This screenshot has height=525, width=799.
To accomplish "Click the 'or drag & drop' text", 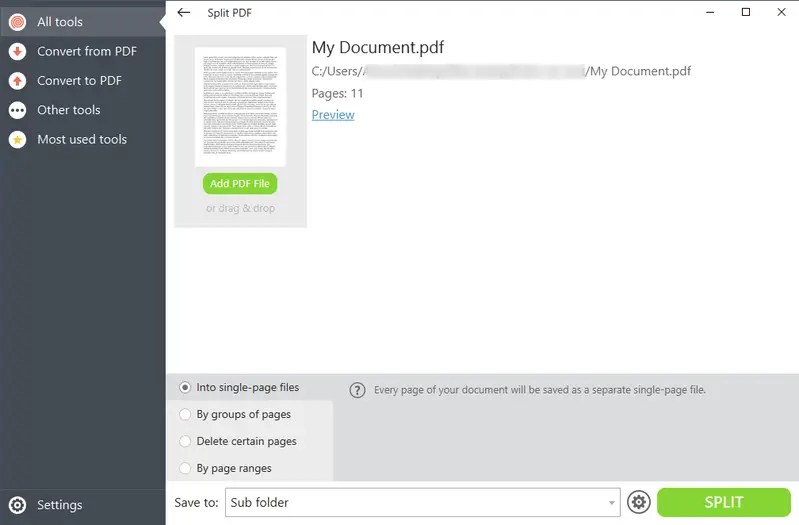I will click(240, 208).
